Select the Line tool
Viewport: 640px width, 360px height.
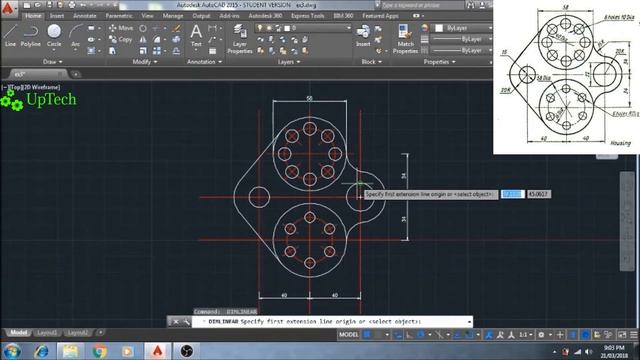[x=10, y=36]
